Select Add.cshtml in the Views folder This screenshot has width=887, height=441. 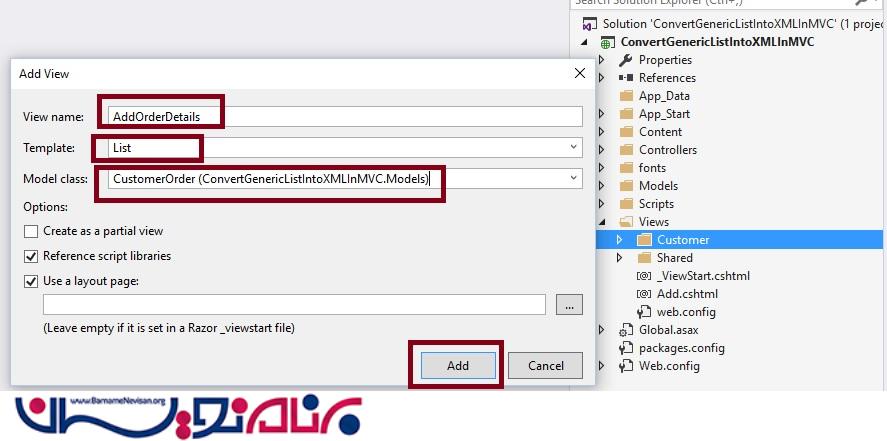(687, 294)
